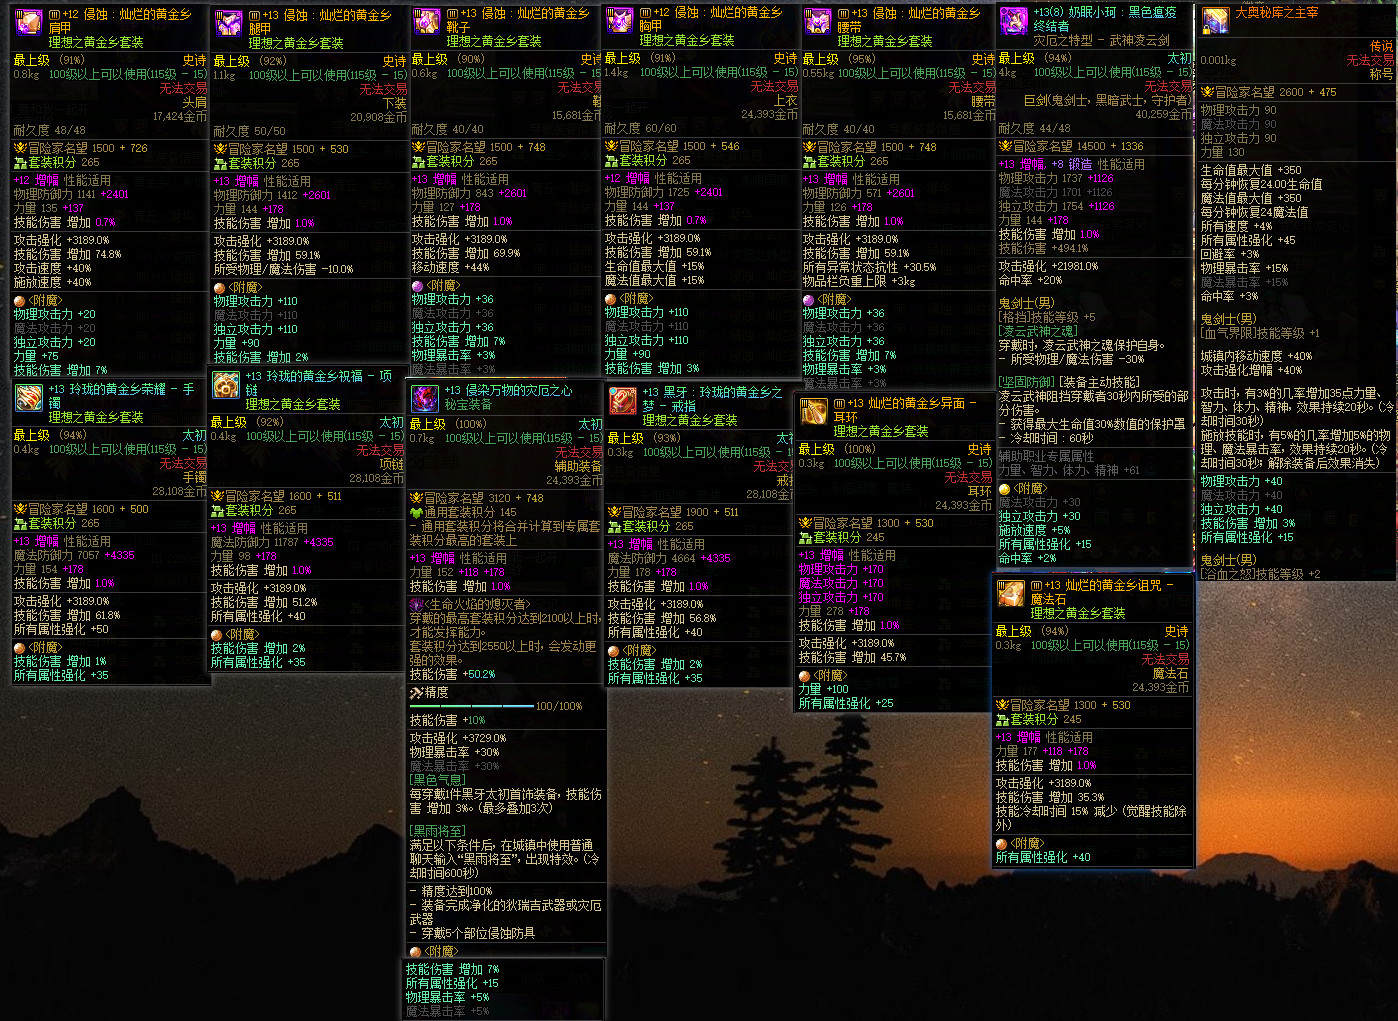
Task: Click the text 技能伤害 增加 51.2%
Action: [x=264, y=602]
